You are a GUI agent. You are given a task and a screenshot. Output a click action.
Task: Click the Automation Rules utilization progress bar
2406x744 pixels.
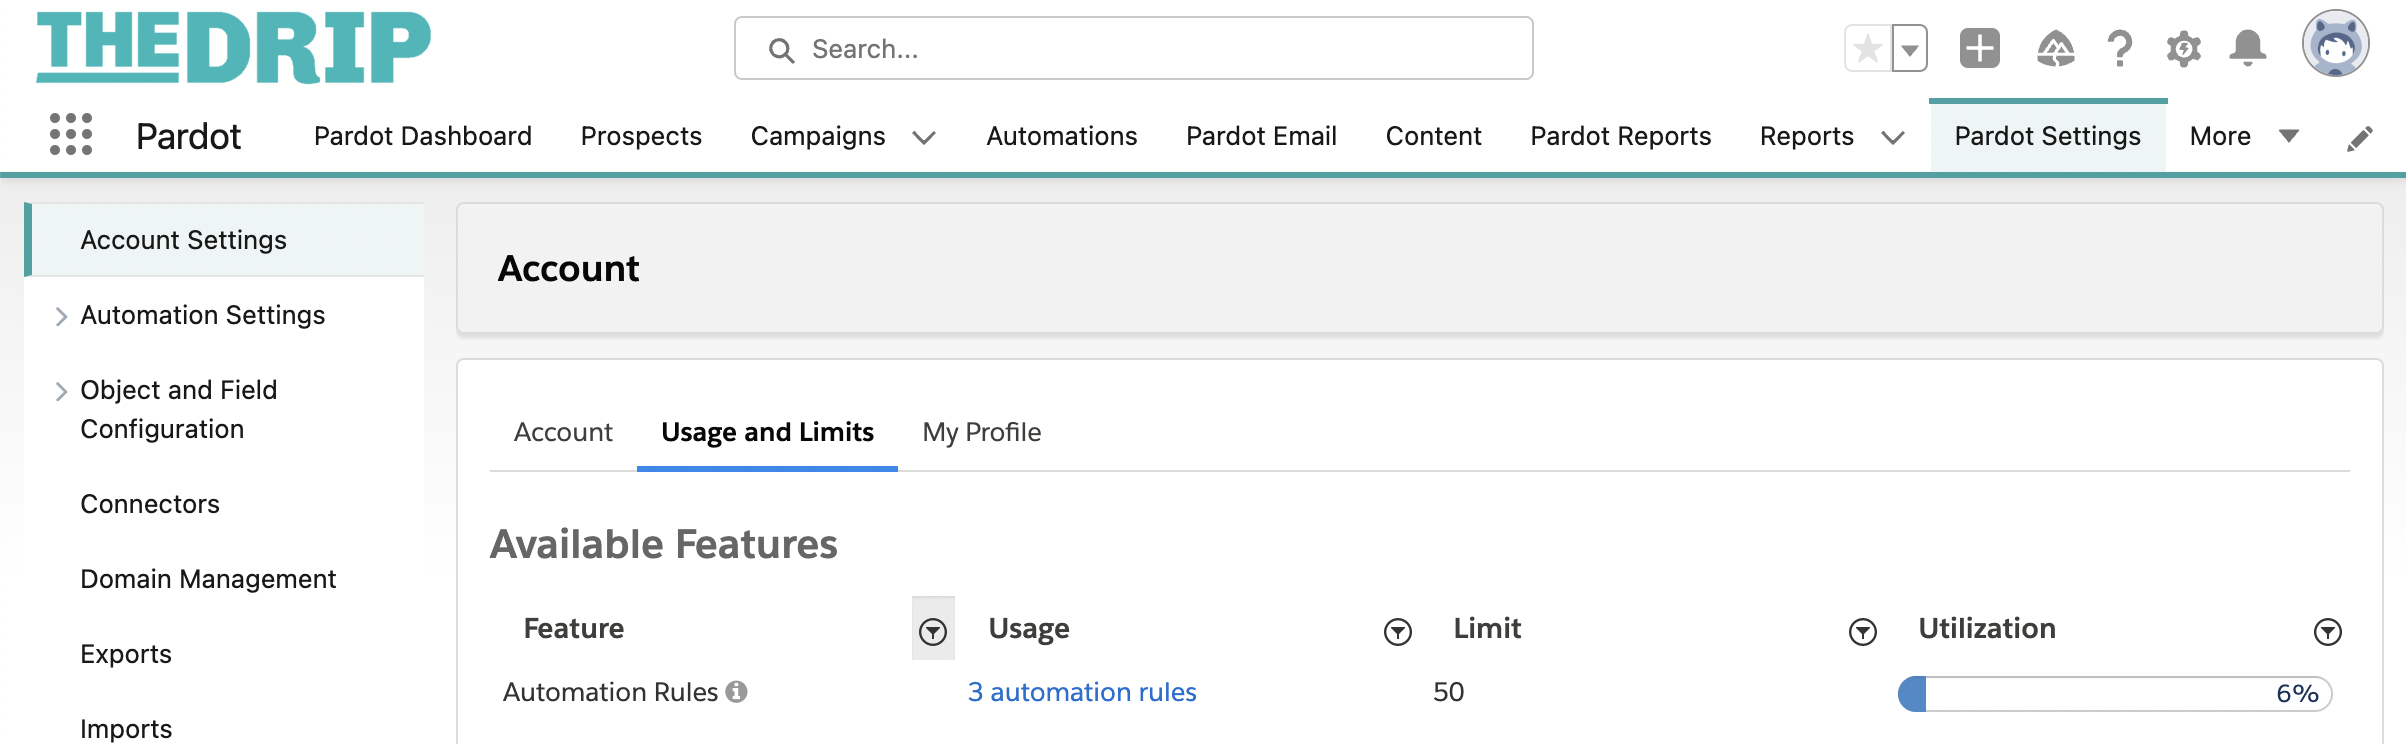click(x=2115, y=694)
